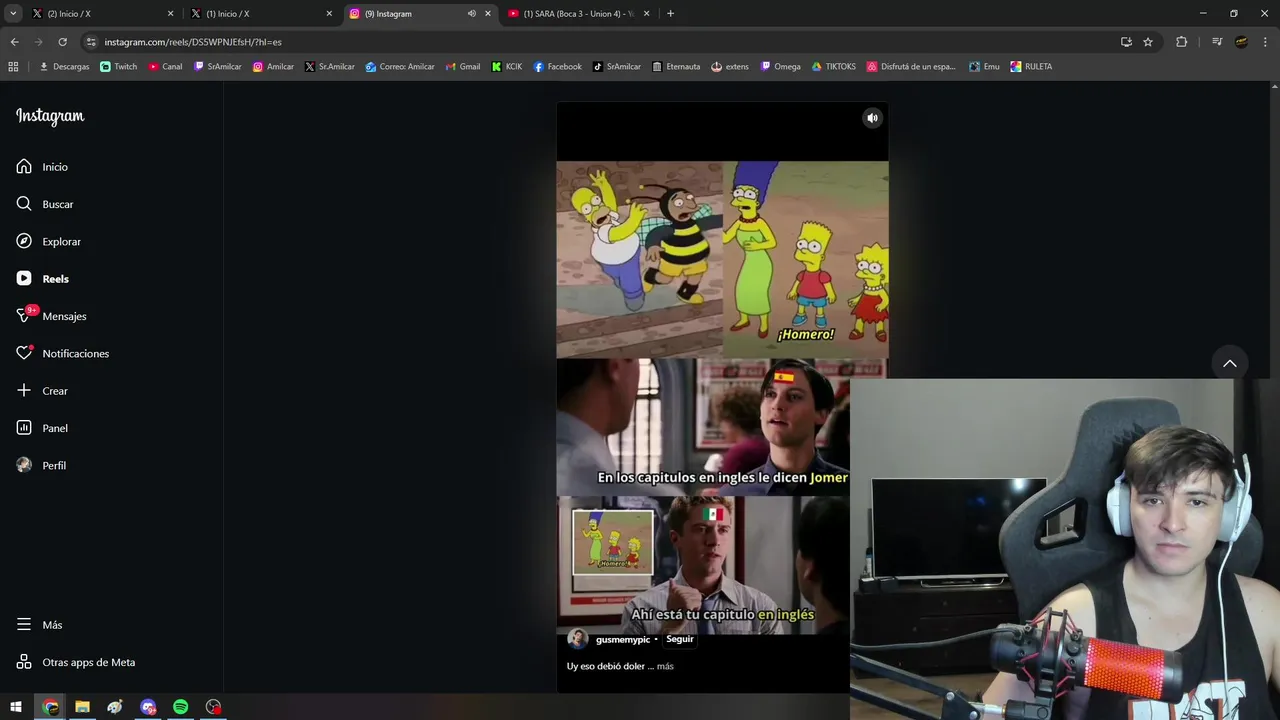Open the Windows Start menu

pyautogui.click(x=16, y=707)
